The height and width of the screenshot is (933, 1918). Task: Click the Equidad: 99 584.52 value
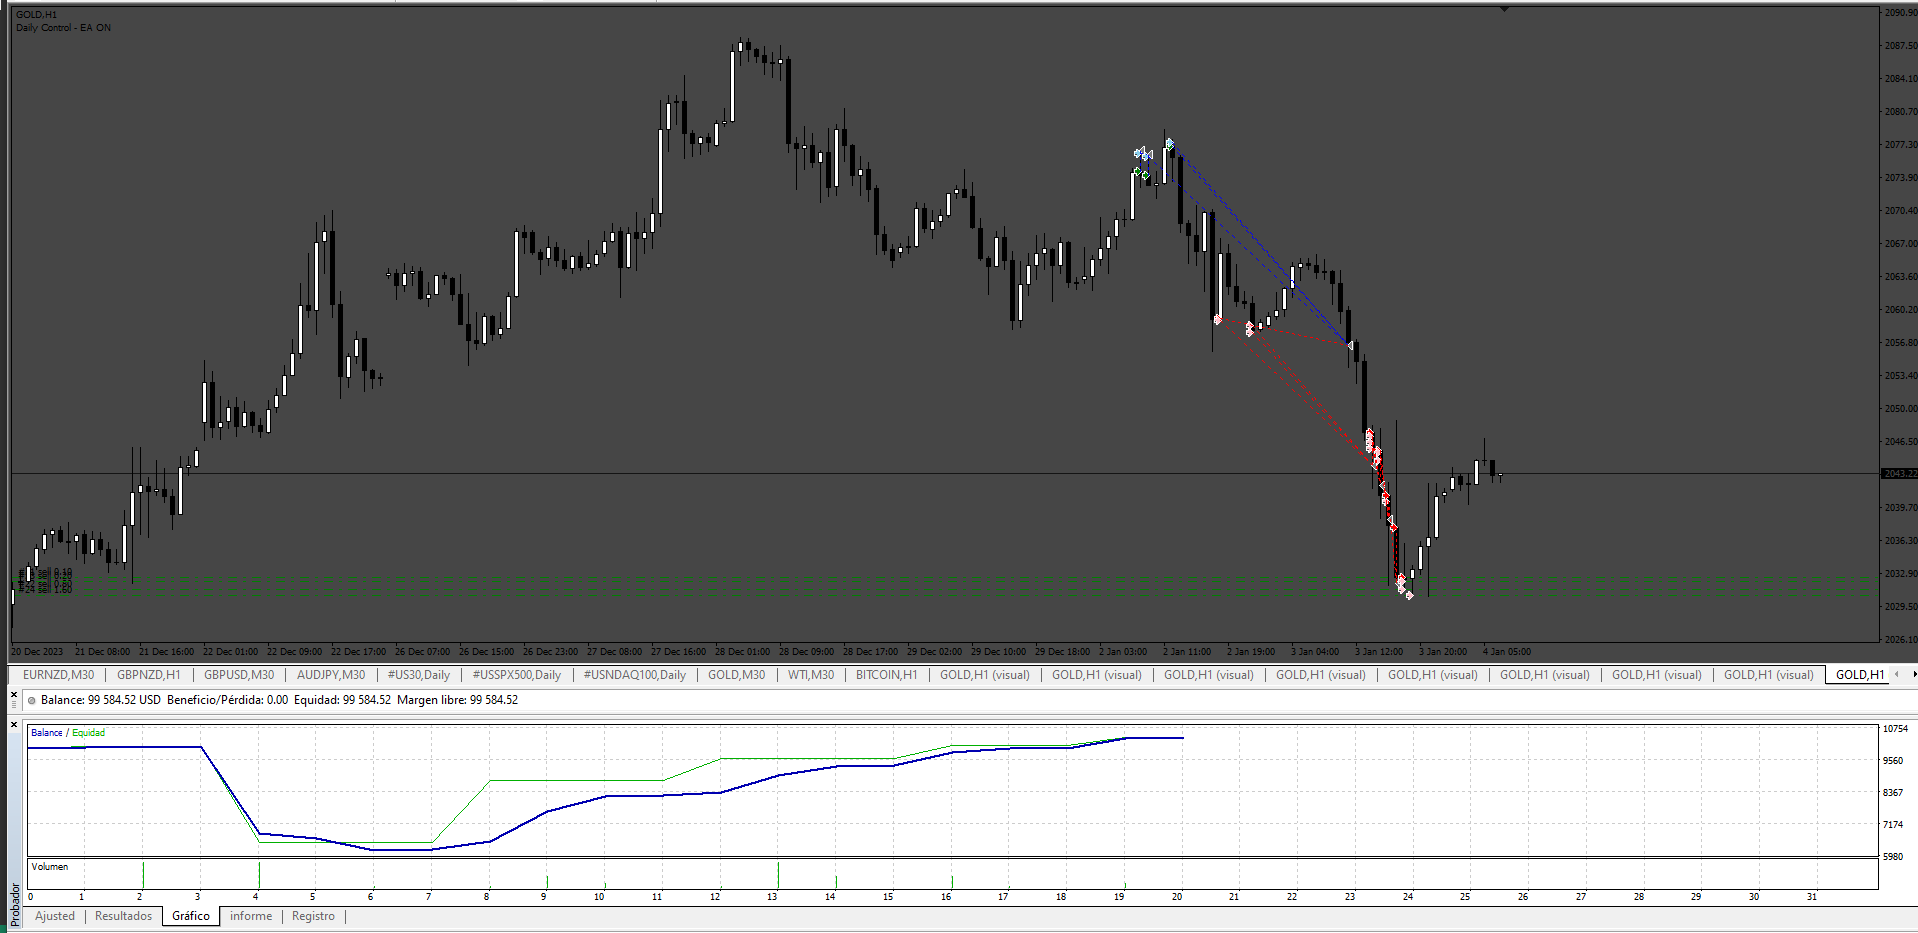(x=342, y=700)
